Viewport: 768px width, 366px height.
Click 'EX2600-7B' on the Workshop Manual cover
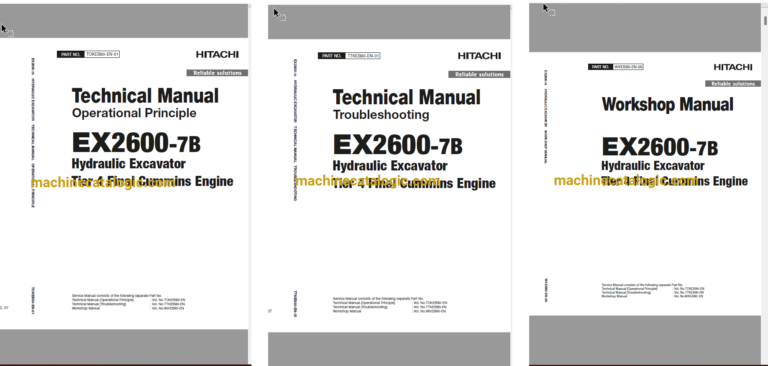pyautogui.click(x=660, y=147)
